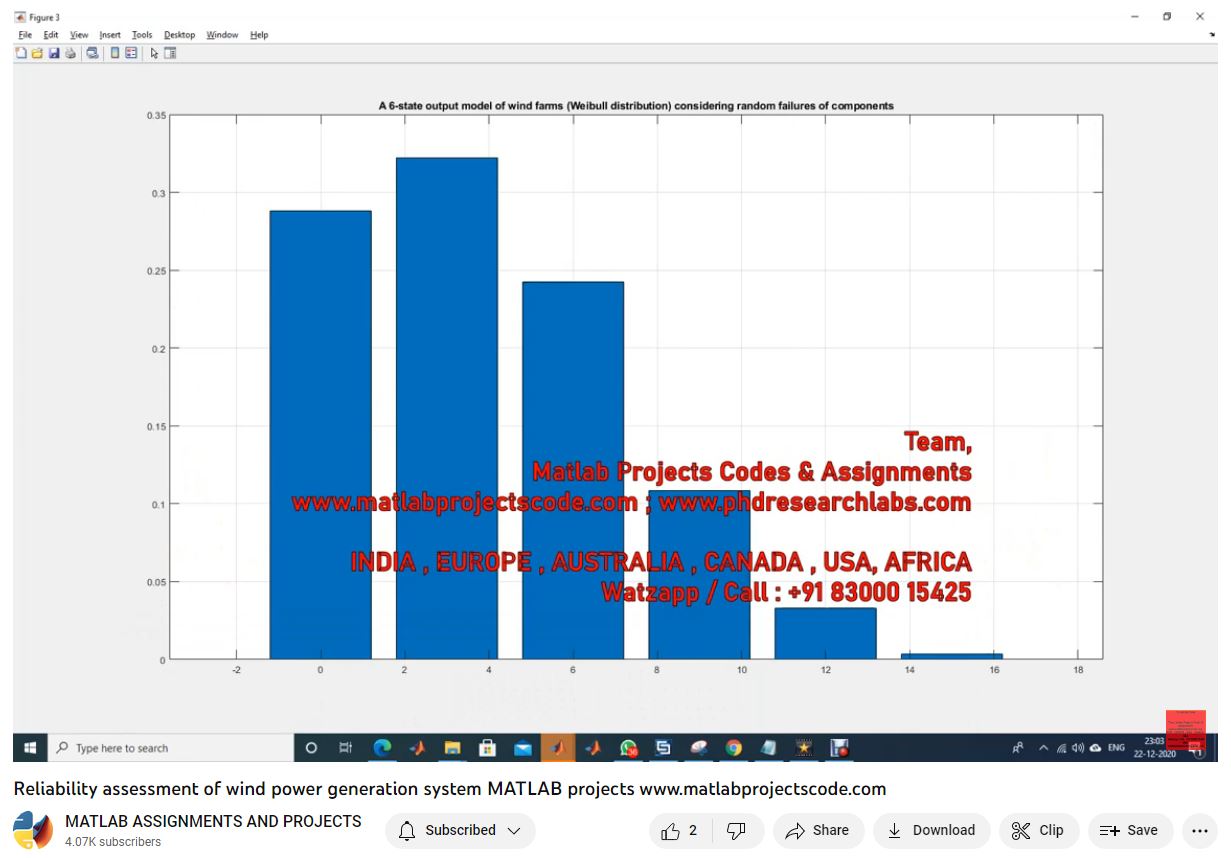The width and height of the screenshot is (1231, 858).
Task: Click the taskbar search box
Action: pyautogui.click(x=170, y=747)
